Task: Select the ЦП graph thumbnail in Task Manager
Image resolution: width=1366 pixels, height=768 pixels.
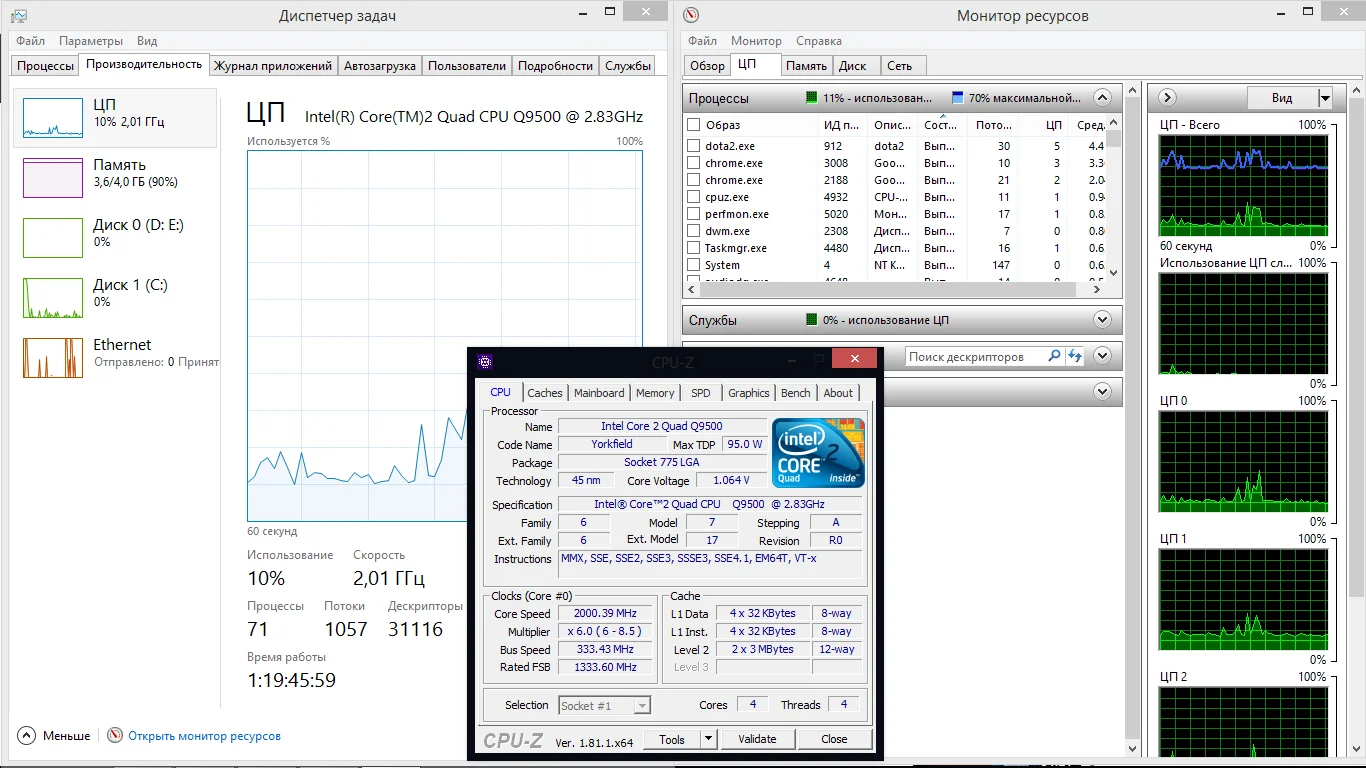Action: pos(53,118)
